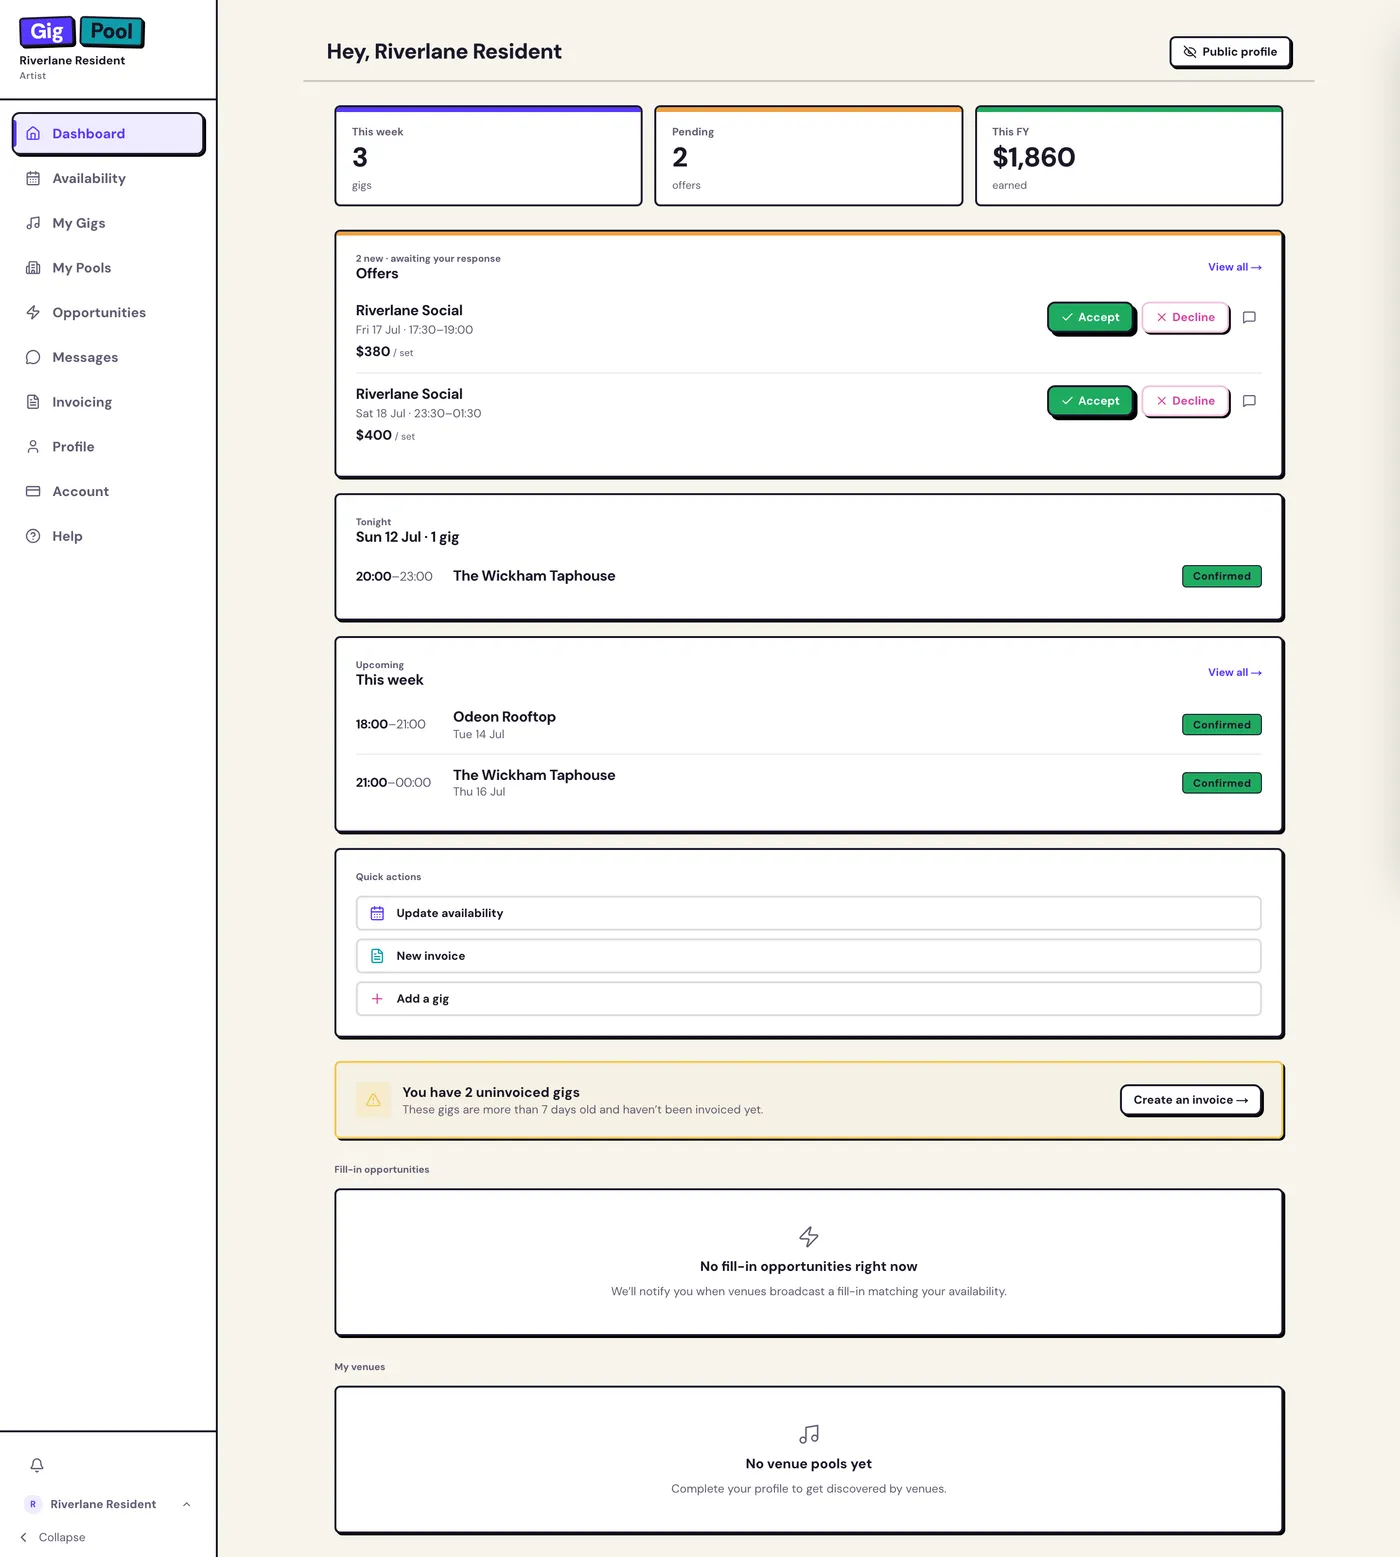1400x1557 pixels.
Task: Click the Messages speech bubble icon
Action: click(33, 357)
